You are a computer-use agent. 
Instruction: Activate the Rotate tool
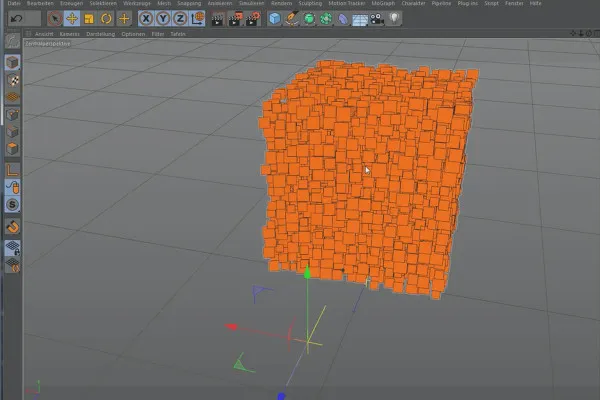[106, 18]
